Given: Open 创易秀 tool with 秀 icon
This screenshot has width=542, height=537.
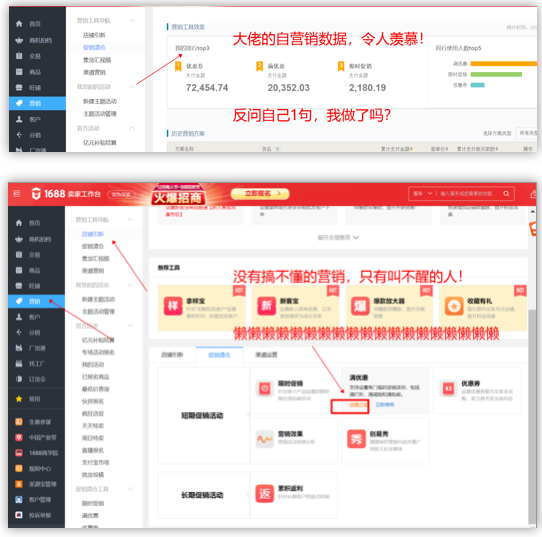Looking at the screenshot, I should tap(356, 439).
